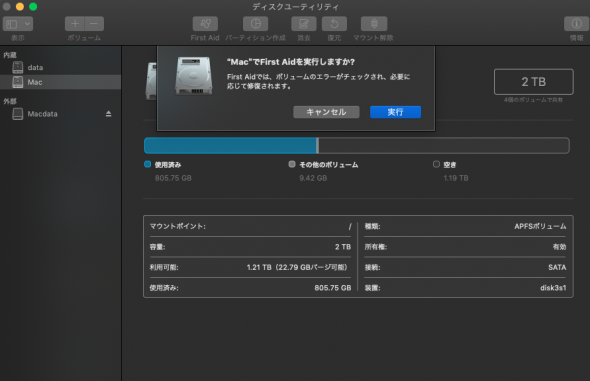Click the 実行 button to run First Aid
This screenshot has height=381, width=590.
(395, 112)
